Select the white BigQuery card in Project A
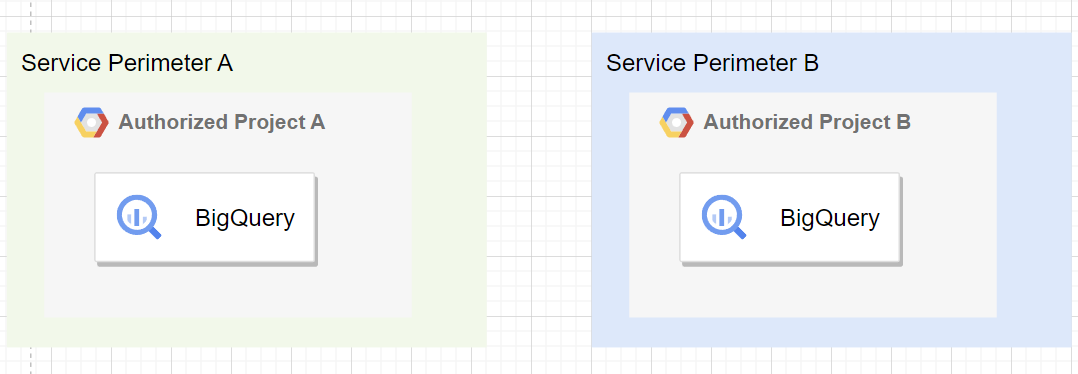Viewport: 1078px width, 374px height. [x=205, y=217]
